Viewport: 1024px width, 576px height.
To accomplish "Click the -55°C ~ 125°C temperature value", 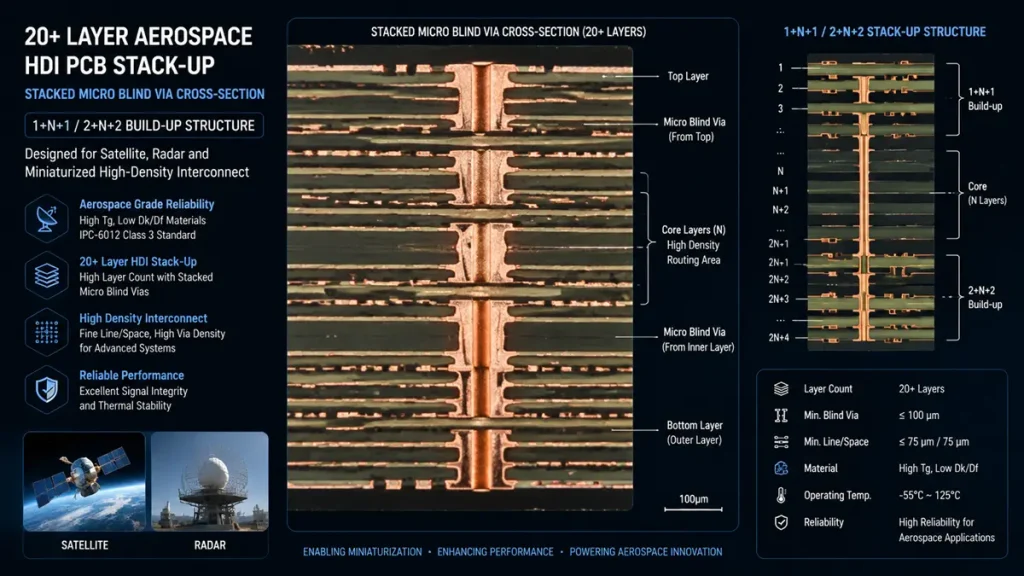I will [929, 496].
